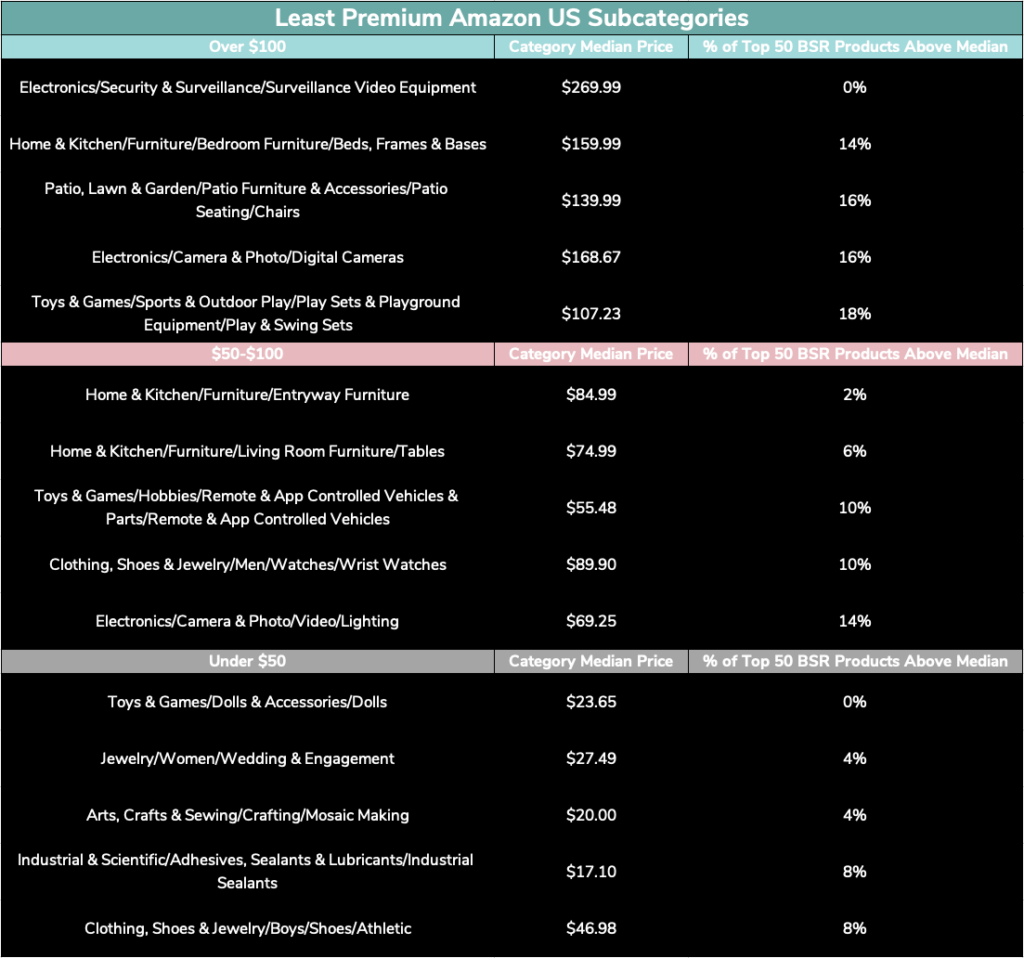Select the Entryway Furniture category cell
Viewport: 1024px width, 958px height.
(x=247, y=395)
